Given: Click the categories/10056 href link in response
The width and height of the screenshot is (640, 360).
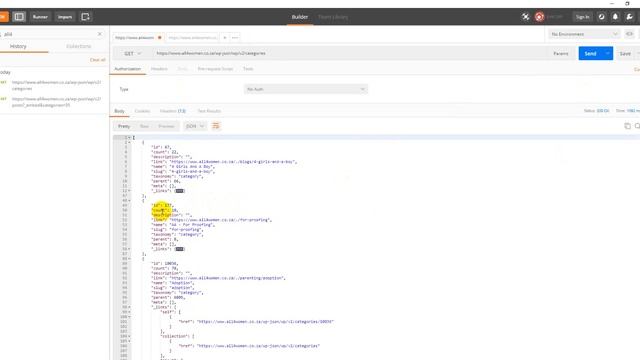Looking at the screenshot, I should [x=265, y=322].
